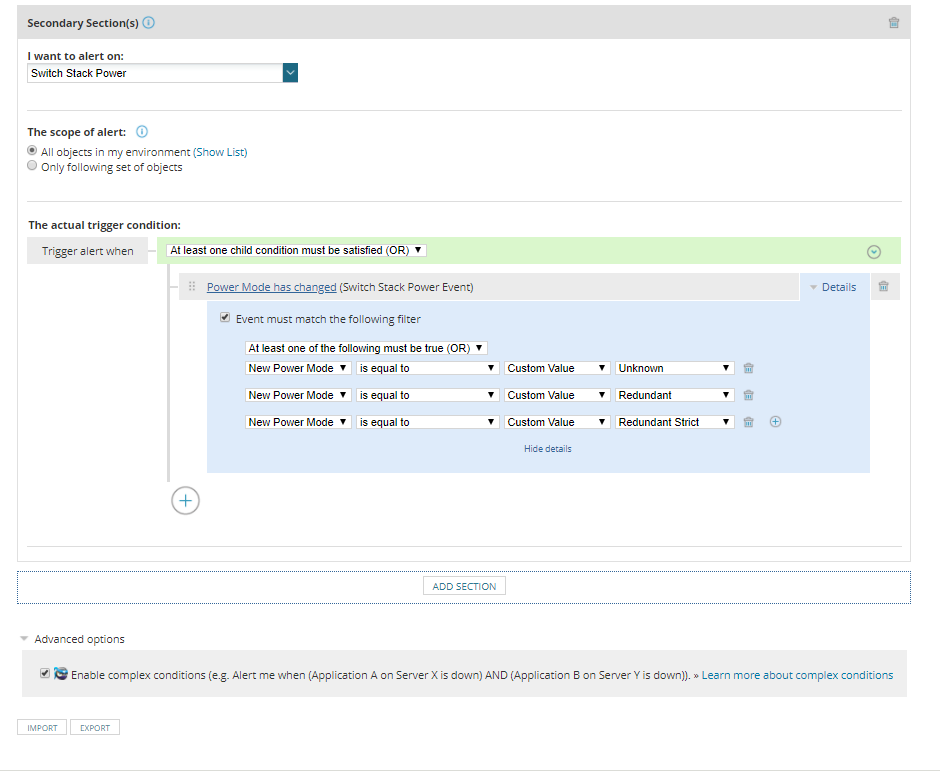This screenshot has height=777, width=940.
Task: Toggle Enable complex conditions checkbox
Action: click(x=45, y=673)
